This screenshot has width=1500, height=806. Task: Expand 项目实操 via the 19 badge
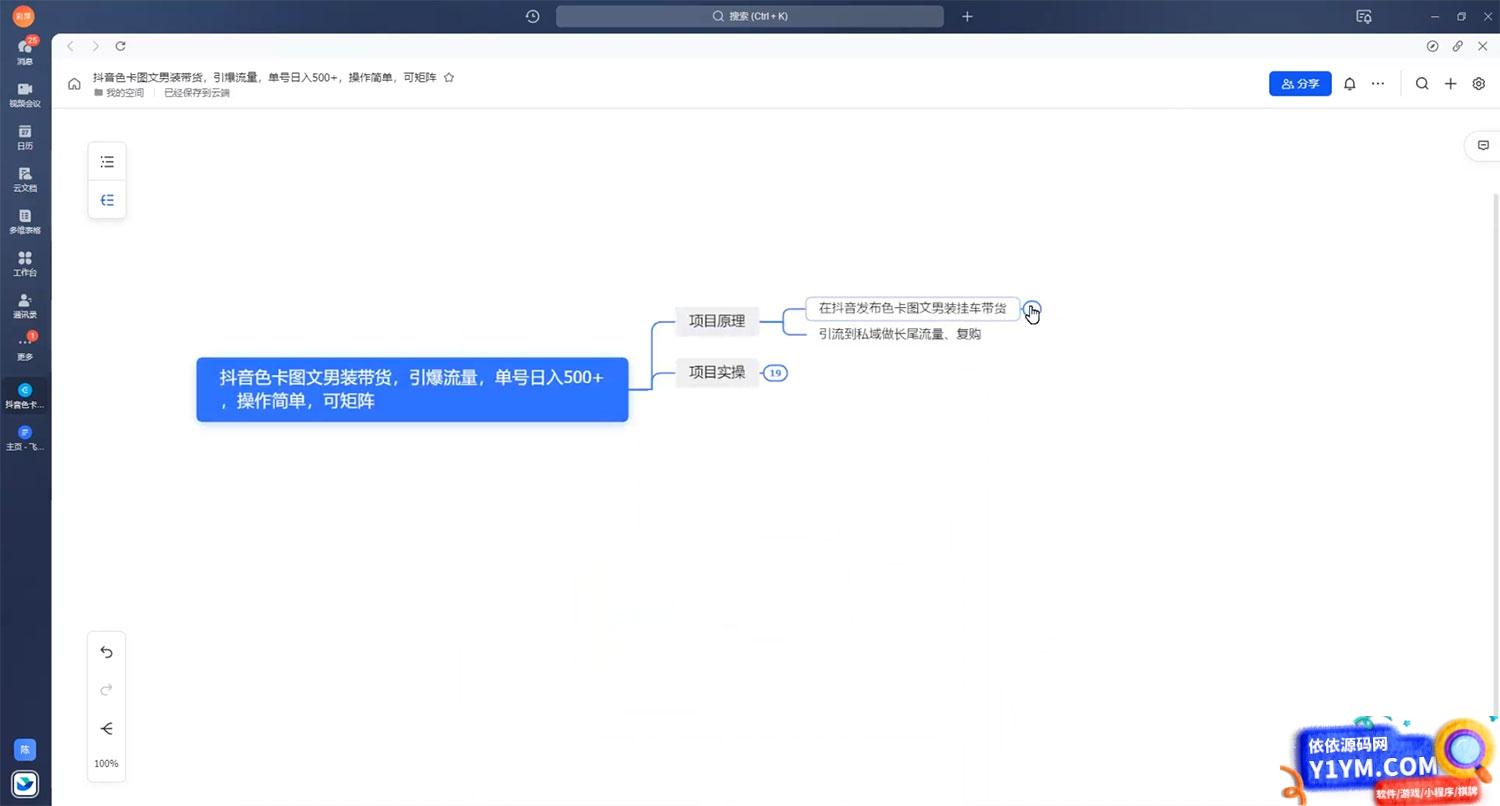pyautogui.click(x=775, y=373)
